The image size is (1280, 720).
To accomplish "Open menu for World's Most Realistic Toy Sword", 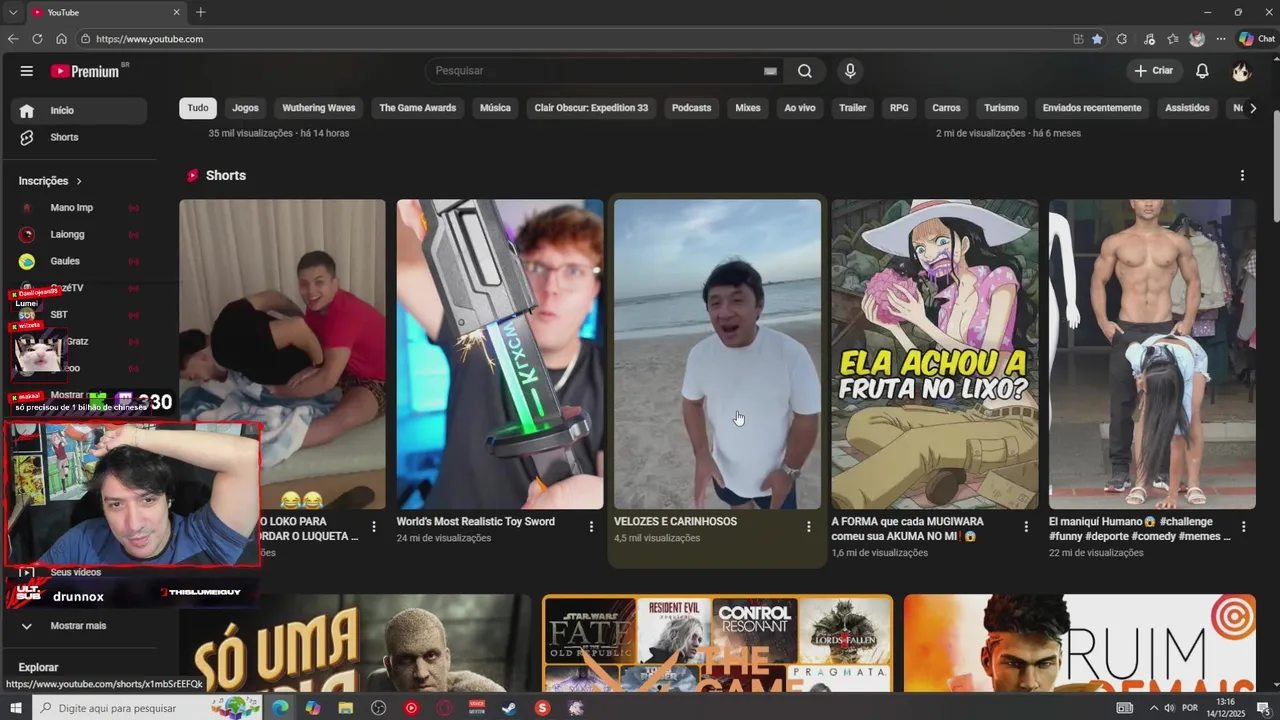I will (x=591, y=526).
